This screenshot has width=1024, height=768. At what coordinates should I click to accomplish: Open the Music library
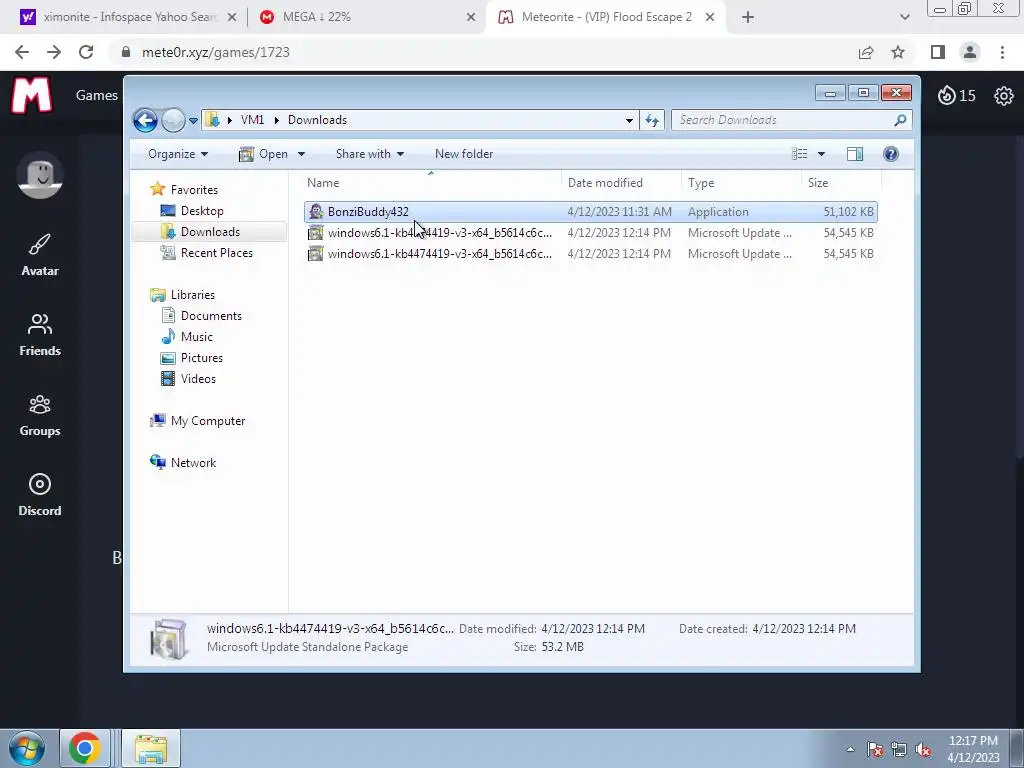pos(187,337)
